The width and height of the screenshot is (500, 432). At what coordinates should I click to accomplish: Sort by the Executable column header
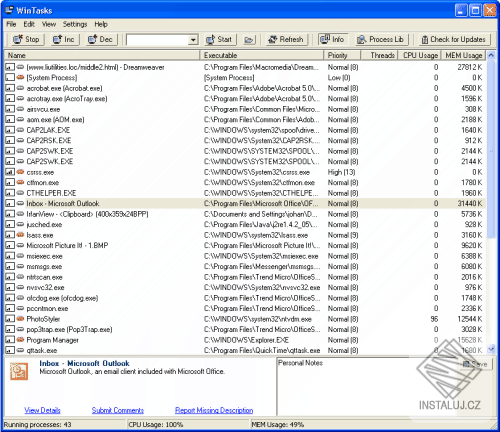262,55
